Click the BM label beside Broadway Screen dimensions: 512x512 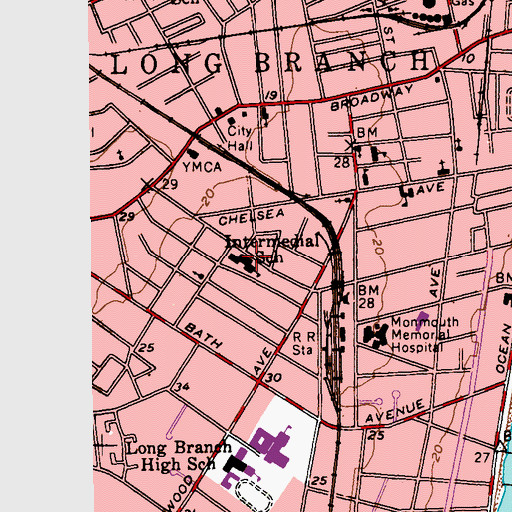coord(367,133)
